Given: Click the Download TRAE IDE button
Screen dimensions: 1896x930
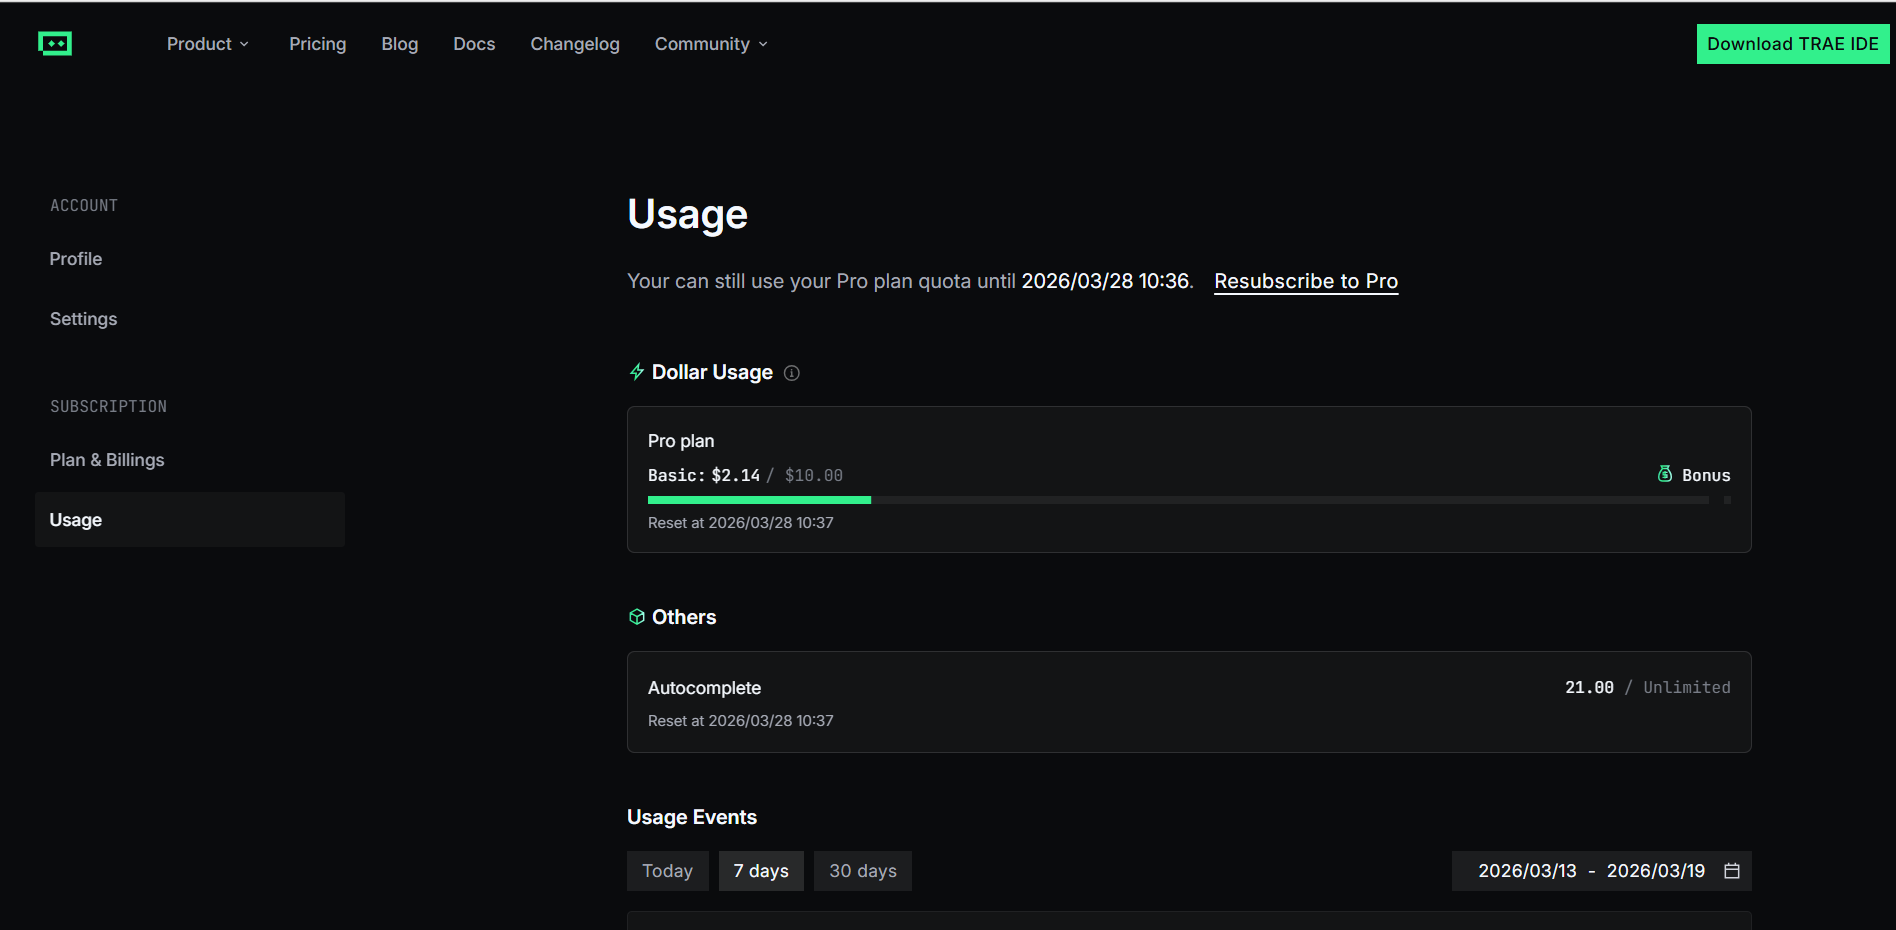Looking at the screenshot, I should [1792, 44].
